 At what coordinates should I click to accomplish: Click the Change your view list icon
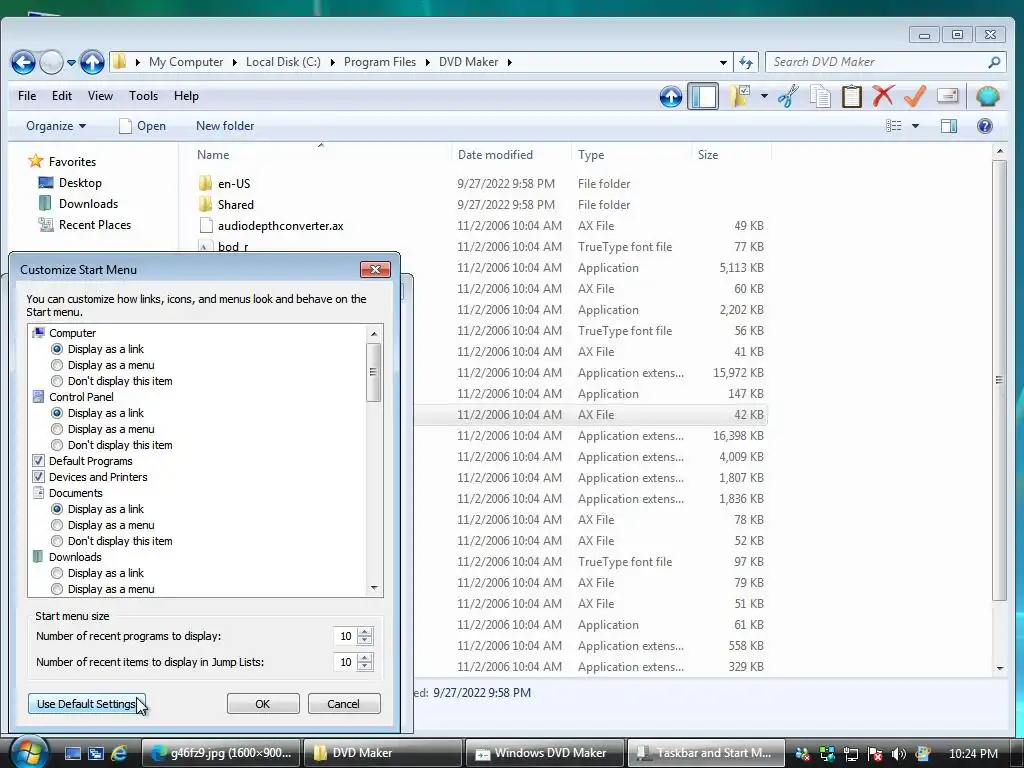tap(893, 126)
